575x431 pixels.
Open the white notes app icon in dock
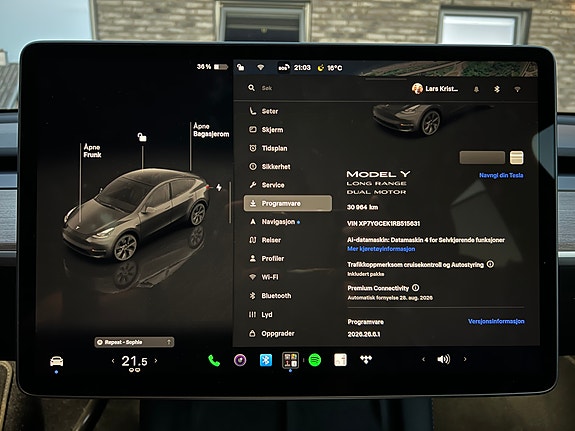[x=340, y=360]
